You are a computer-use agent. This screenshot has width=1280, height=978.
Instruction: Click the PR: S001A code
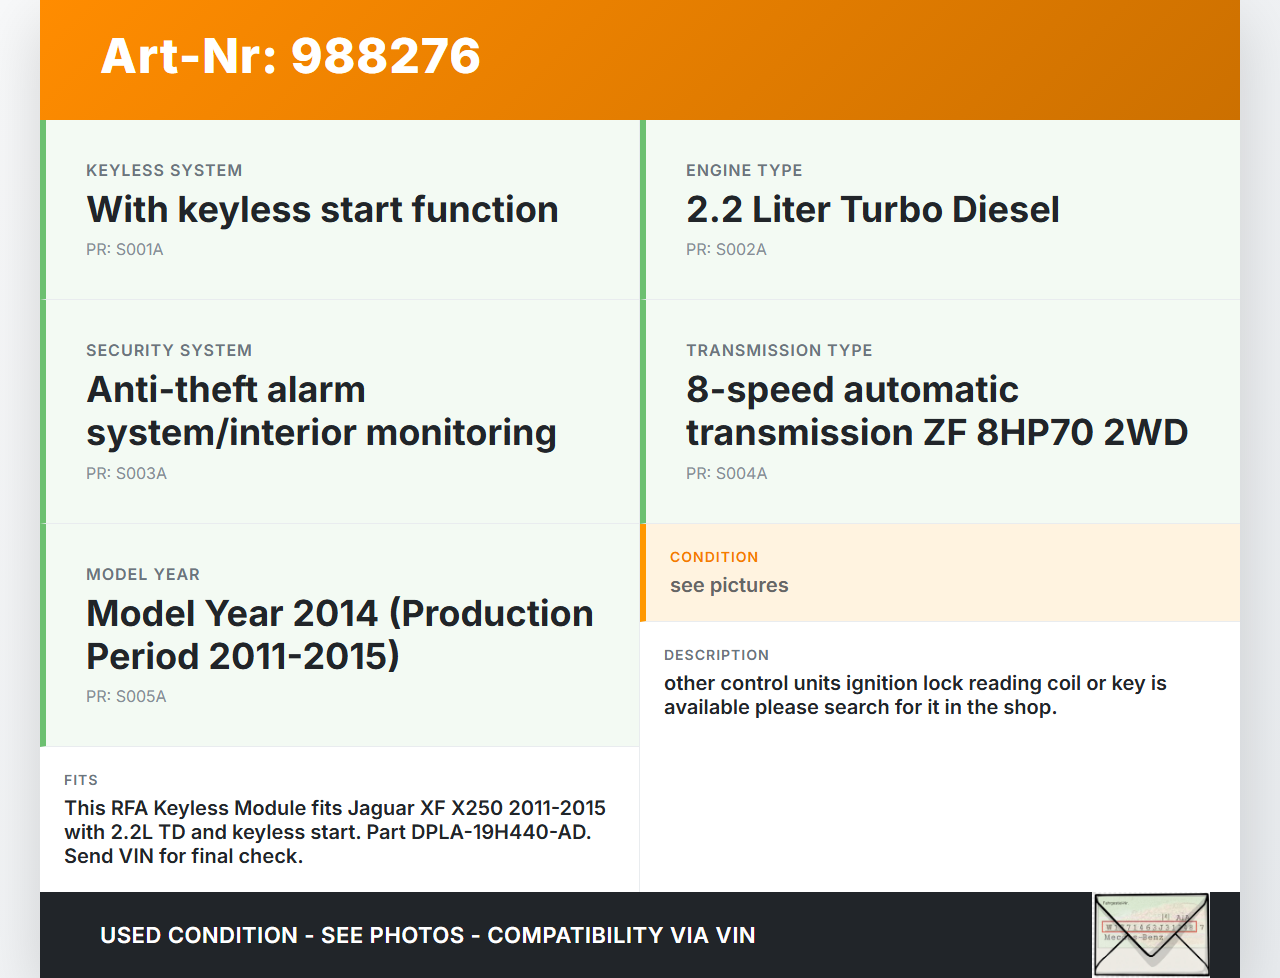(x=125, y=250)
